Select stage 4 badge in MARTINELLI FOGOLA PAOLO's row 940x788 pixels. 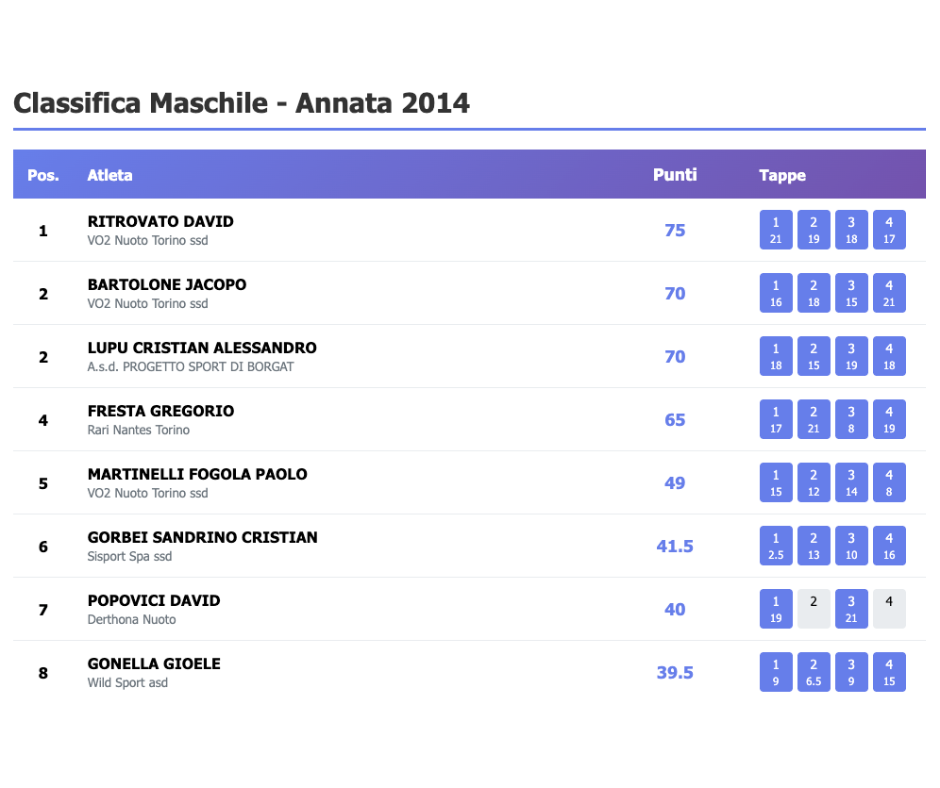coord(889,482)
